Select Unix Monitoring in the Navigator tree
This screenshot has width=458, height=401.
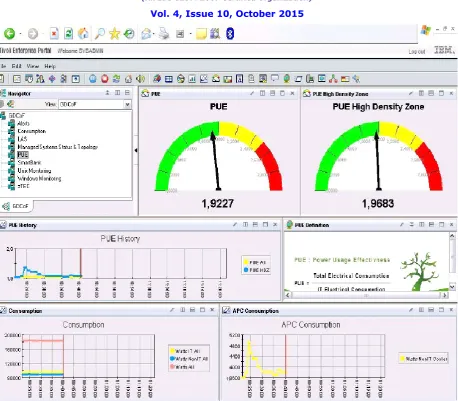pos(34,171)
